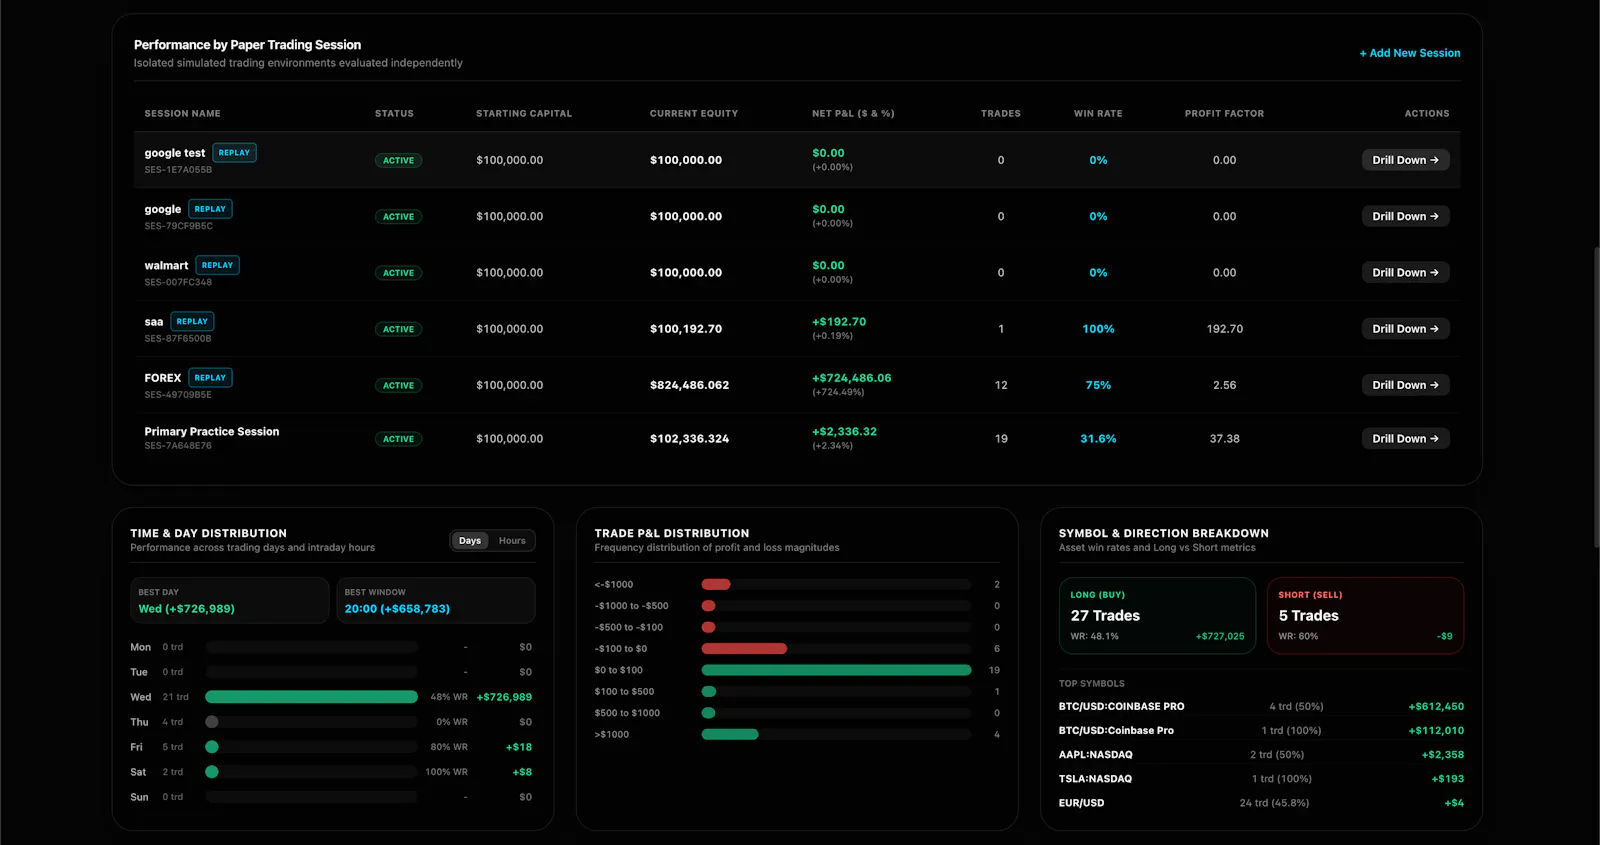Drill down into the FOREX session
This screenshot has width=1600, height=845.
[1405, 385]
